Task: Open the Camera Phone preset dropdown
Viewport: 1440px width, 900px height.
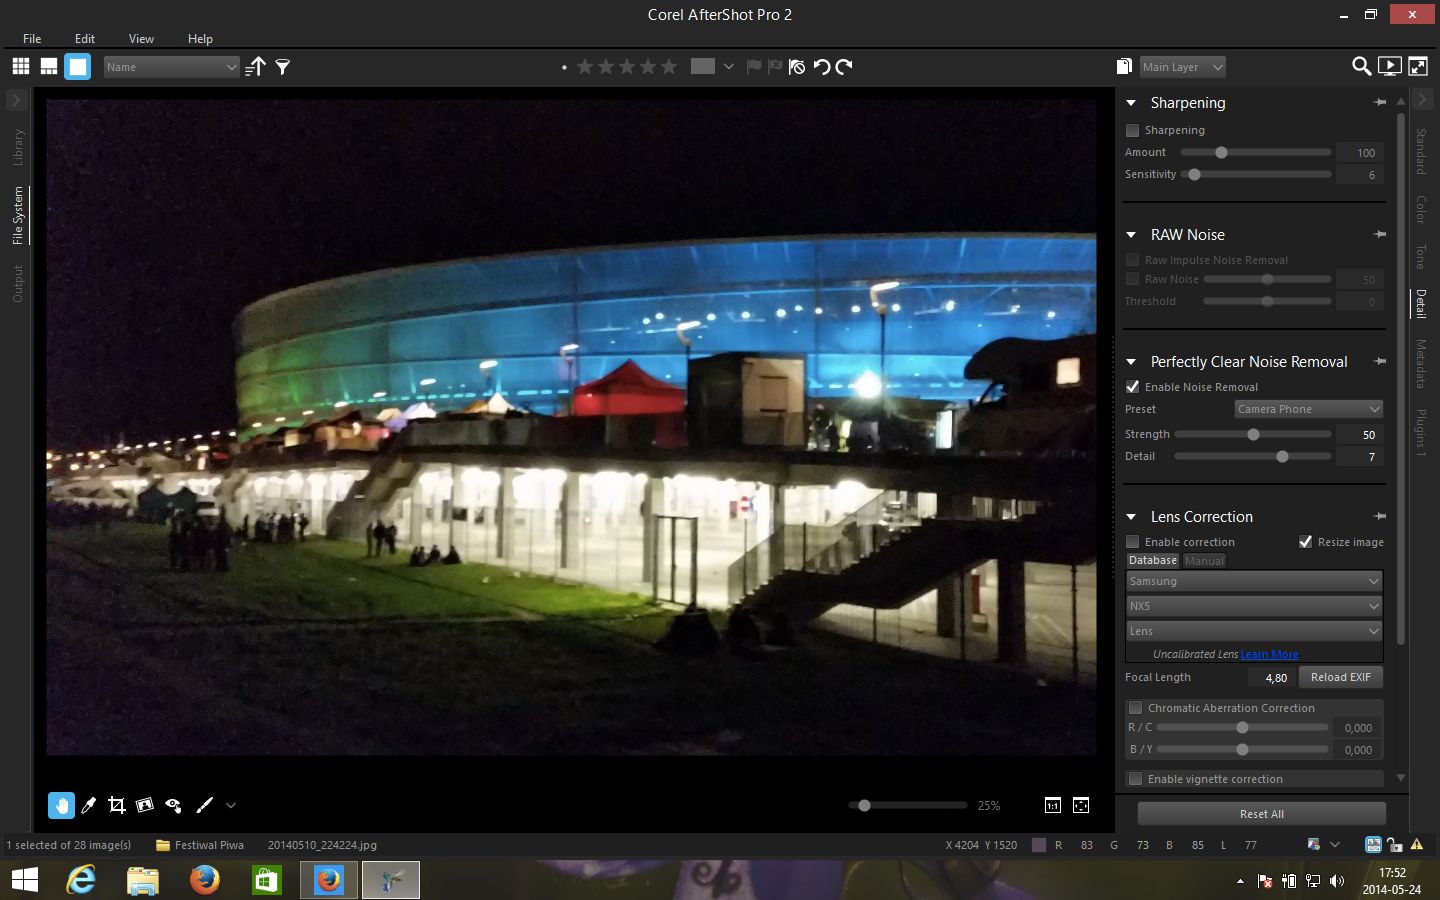Action: tap(1308, 409)
